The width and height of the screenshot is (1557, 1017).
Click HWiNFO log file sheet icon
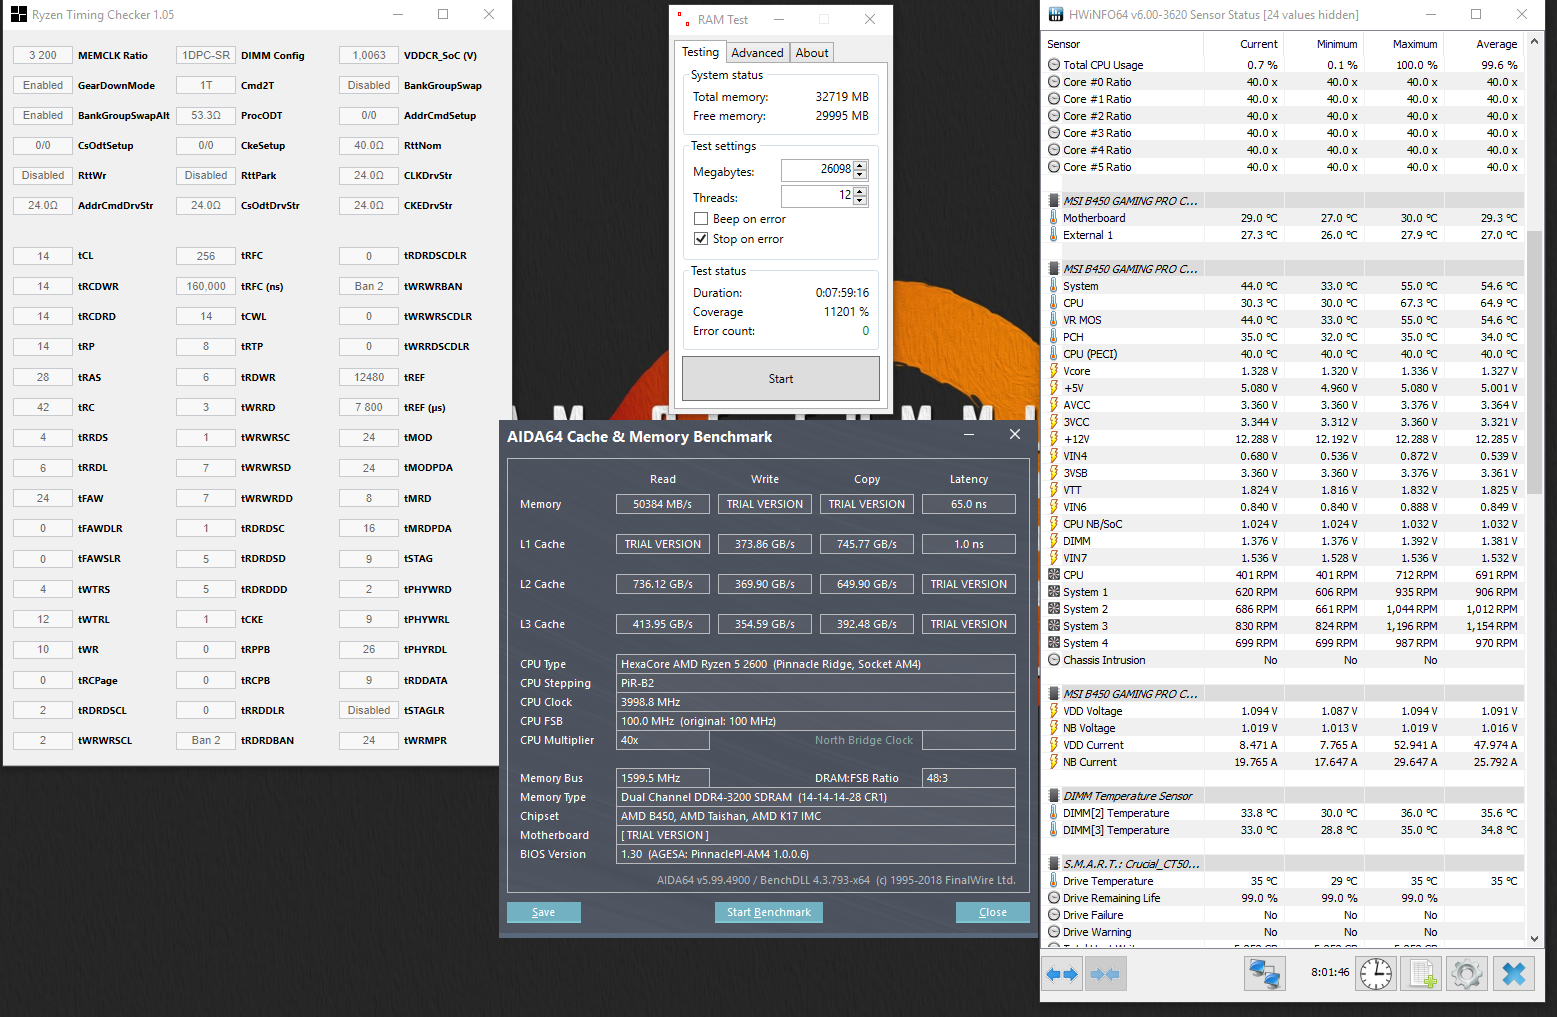pos(1421,973)
